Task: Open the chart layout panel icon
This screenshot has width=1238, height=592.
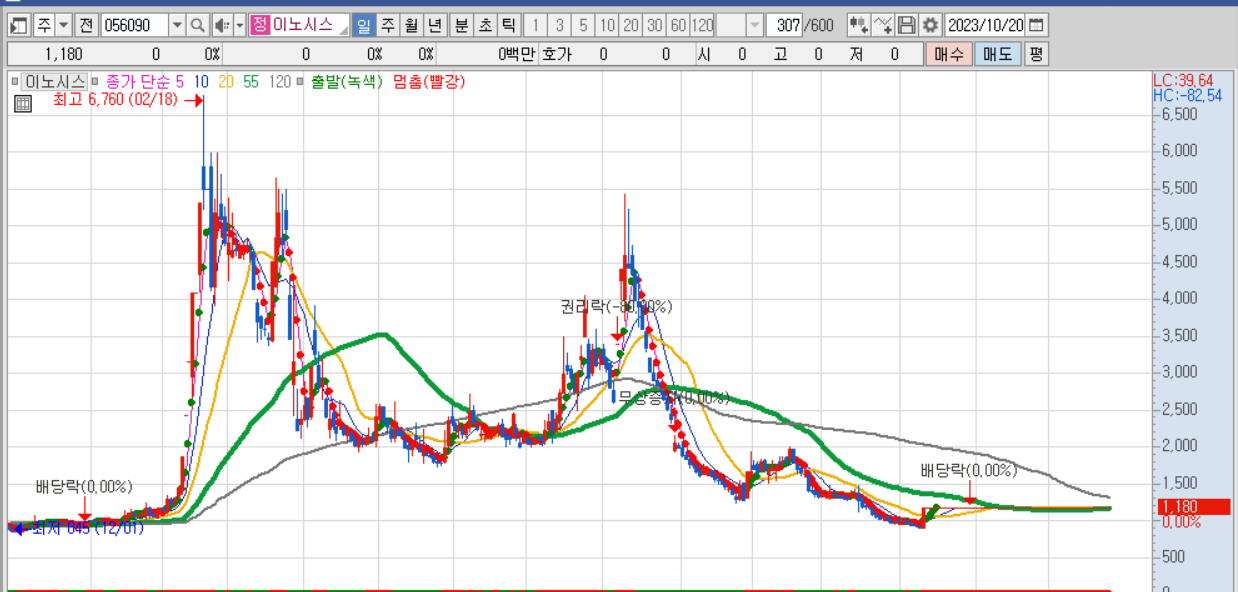Action: [x=18, y=25]
